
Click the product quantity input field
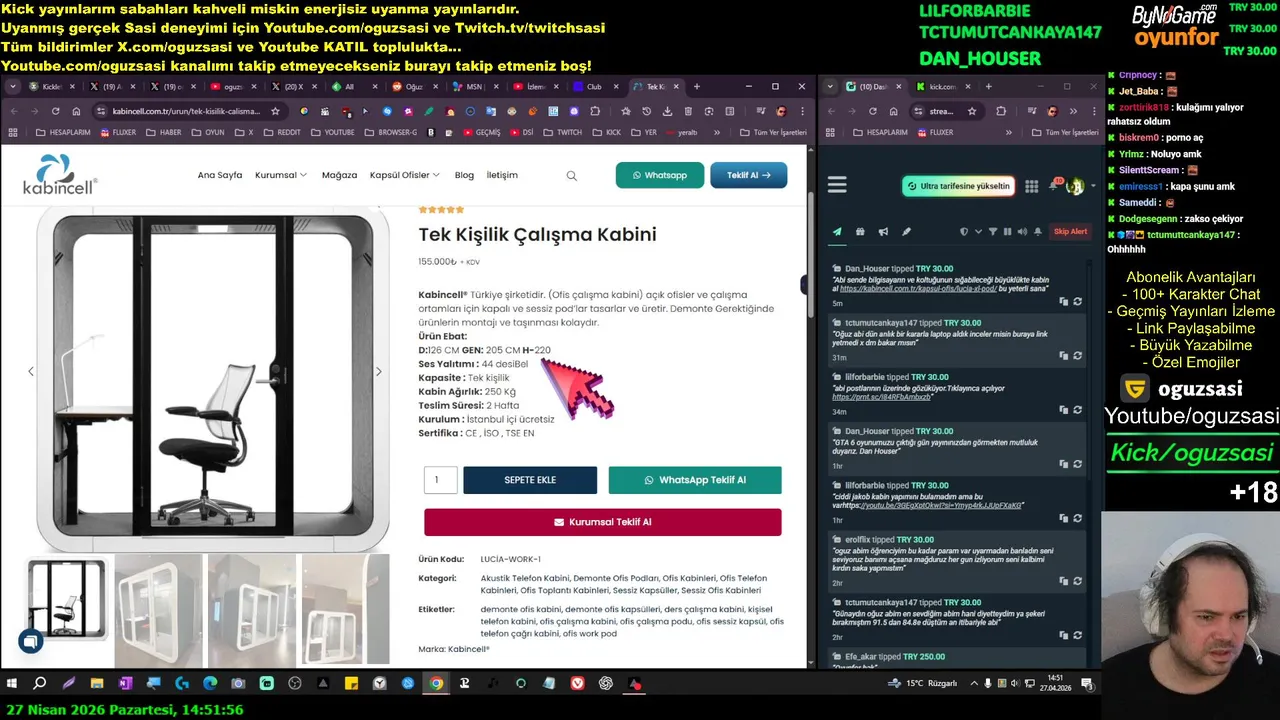[440, 480]
